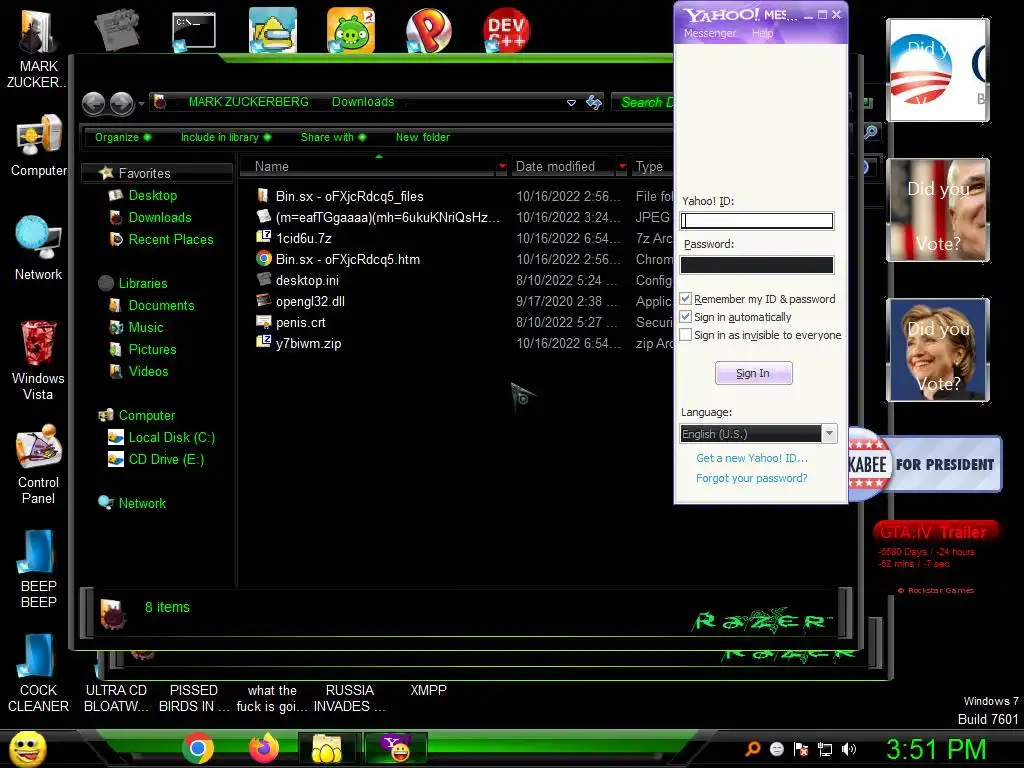Open Firefox from the taskbar

coord(264,748)
